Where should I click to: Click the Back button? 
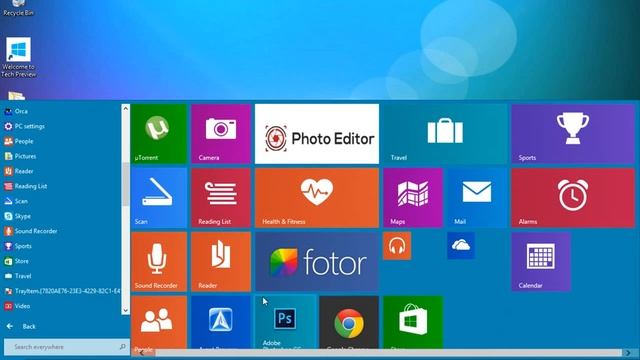(x=21, y=326)
